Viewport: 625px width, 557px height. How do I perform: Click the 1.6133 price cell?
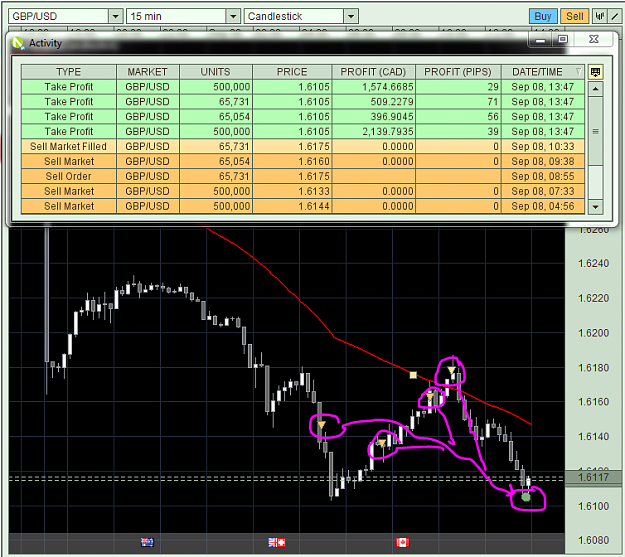click(292, 191)
